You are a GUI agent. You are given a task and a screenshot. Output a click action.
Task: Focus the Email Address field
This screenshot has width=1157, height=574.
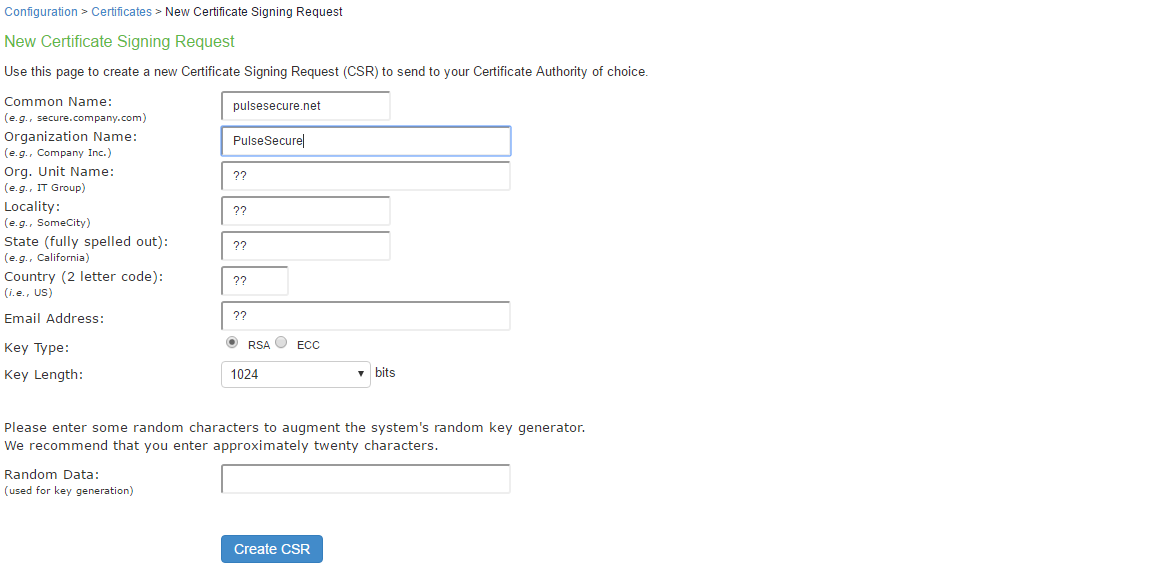click(365, 316)
